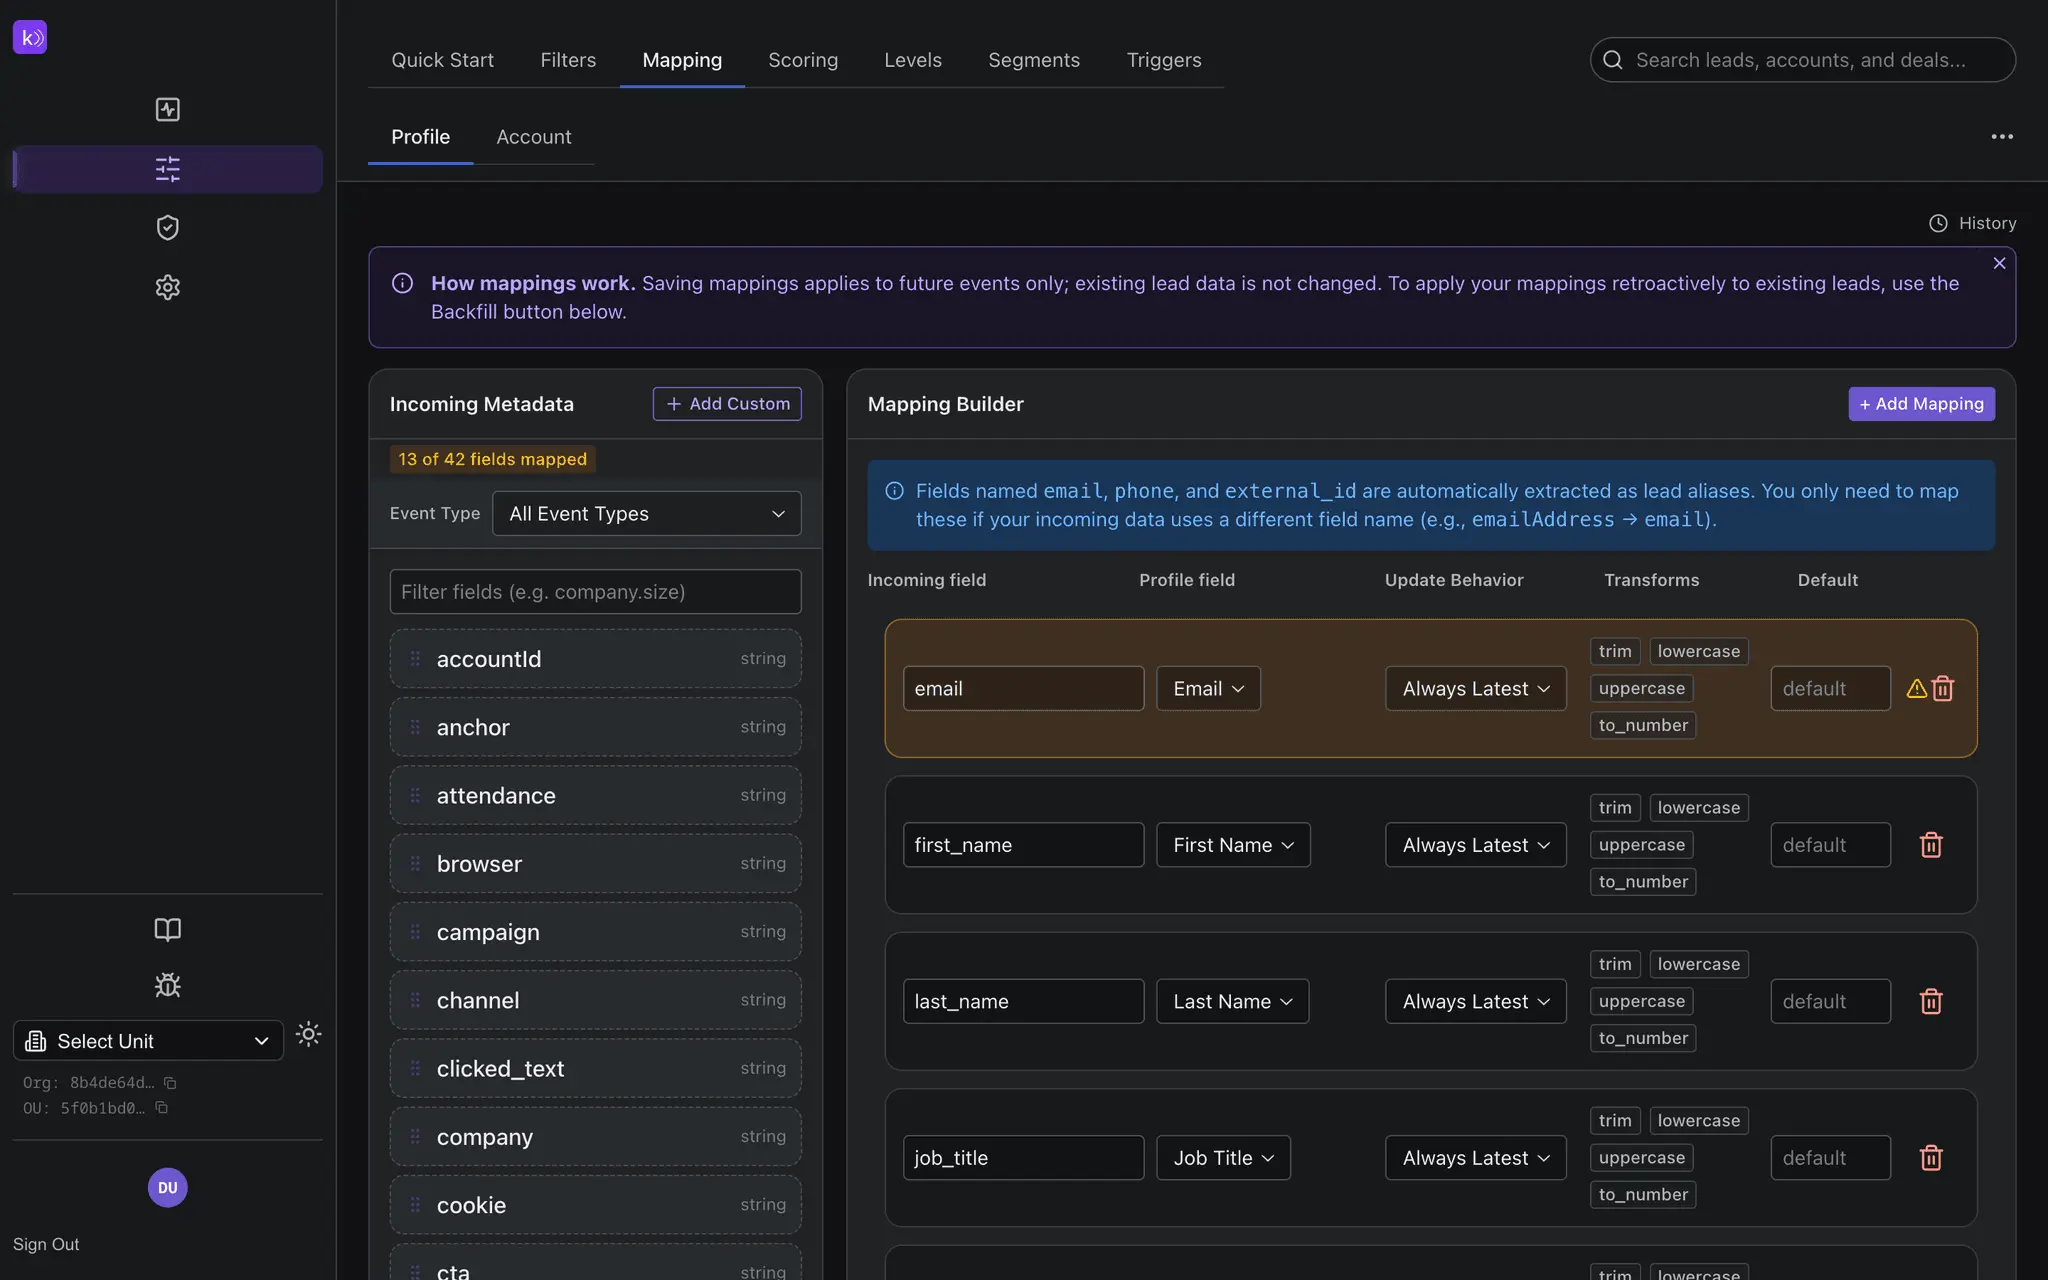The height and width of the screenshot is (1280, 2048).
Task: Open the First Name profile field dropdown
Action: pos(1233,845)
